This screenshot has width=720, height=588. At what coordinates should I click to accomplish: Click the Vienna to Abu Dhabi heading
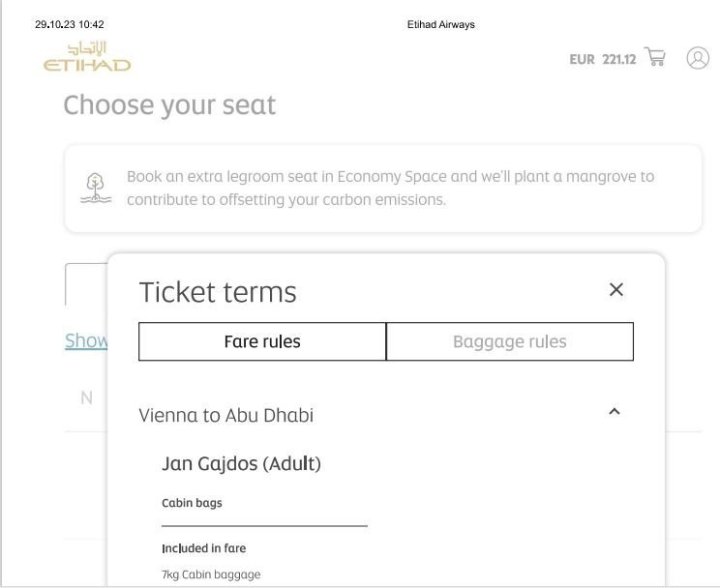click(x=226, y=415)
